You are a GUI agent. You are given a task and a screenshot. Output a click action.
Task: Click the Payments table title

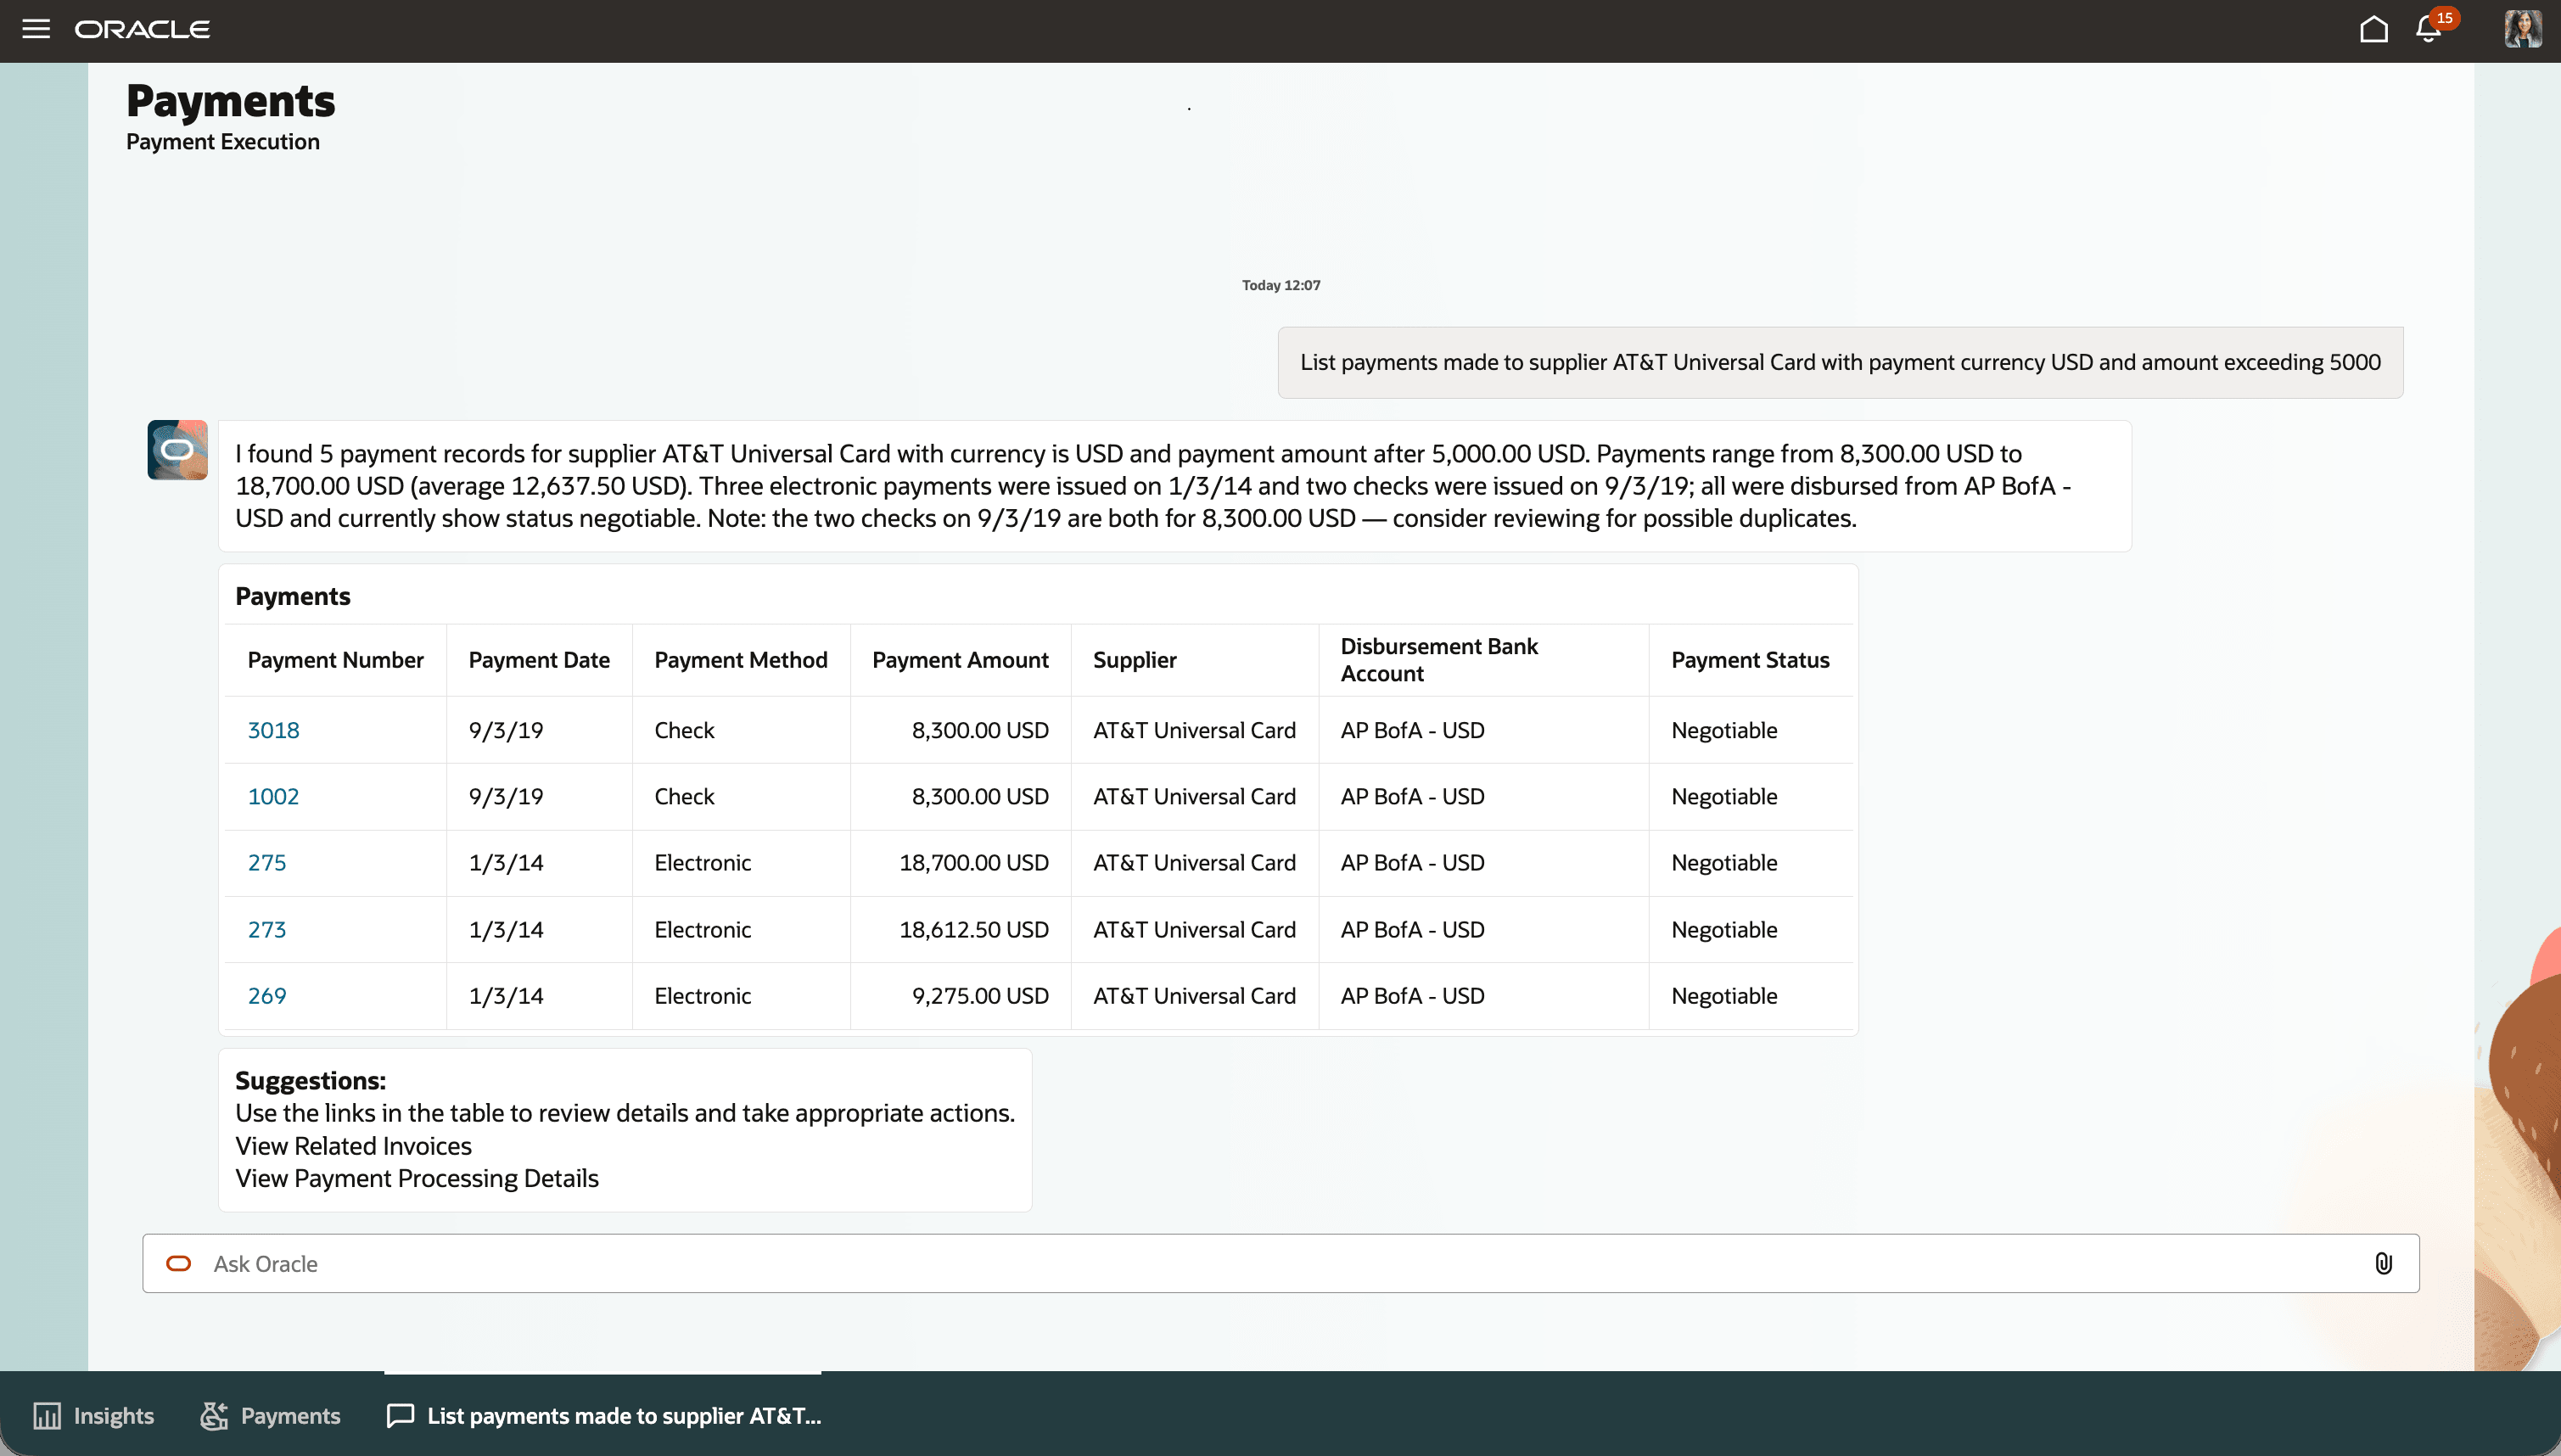click(293, 596)
